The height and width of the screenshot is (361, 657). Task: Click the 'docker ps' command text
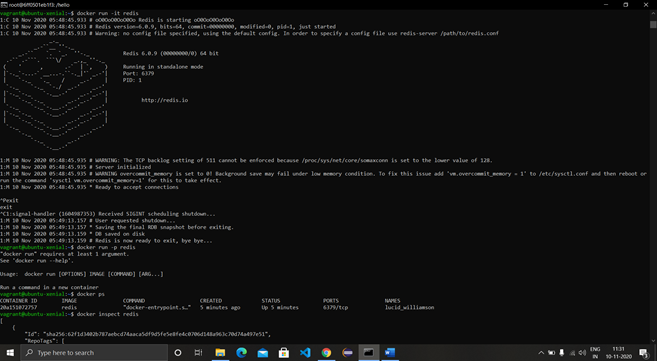coord(91,294)
